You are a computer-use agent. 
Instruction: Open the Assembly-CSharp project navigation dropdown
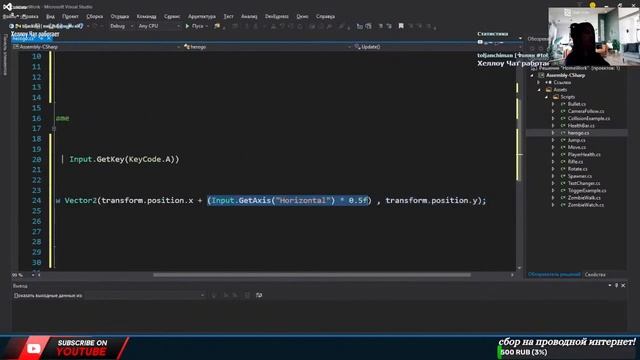(x=96, y=47)
